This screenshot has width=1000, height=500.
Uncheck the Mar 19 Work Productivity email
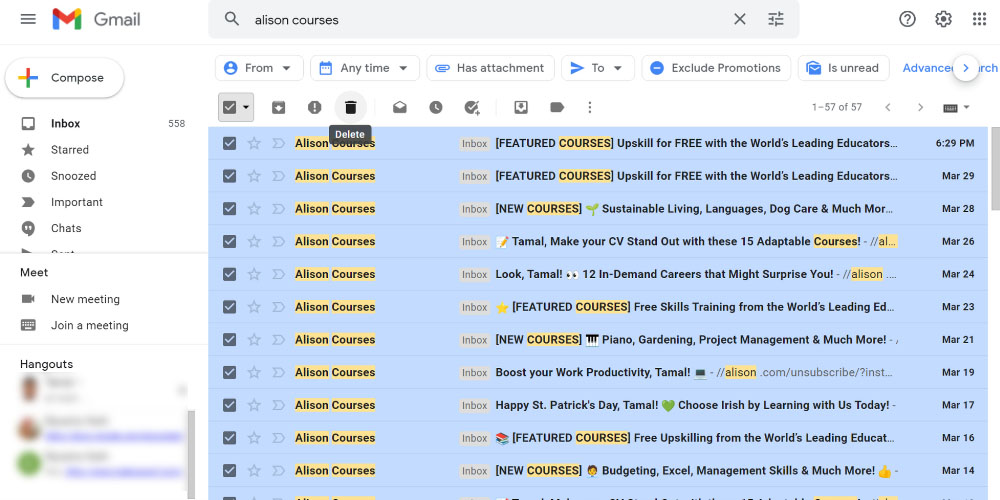pyautogui.click(x=230, y=372)
